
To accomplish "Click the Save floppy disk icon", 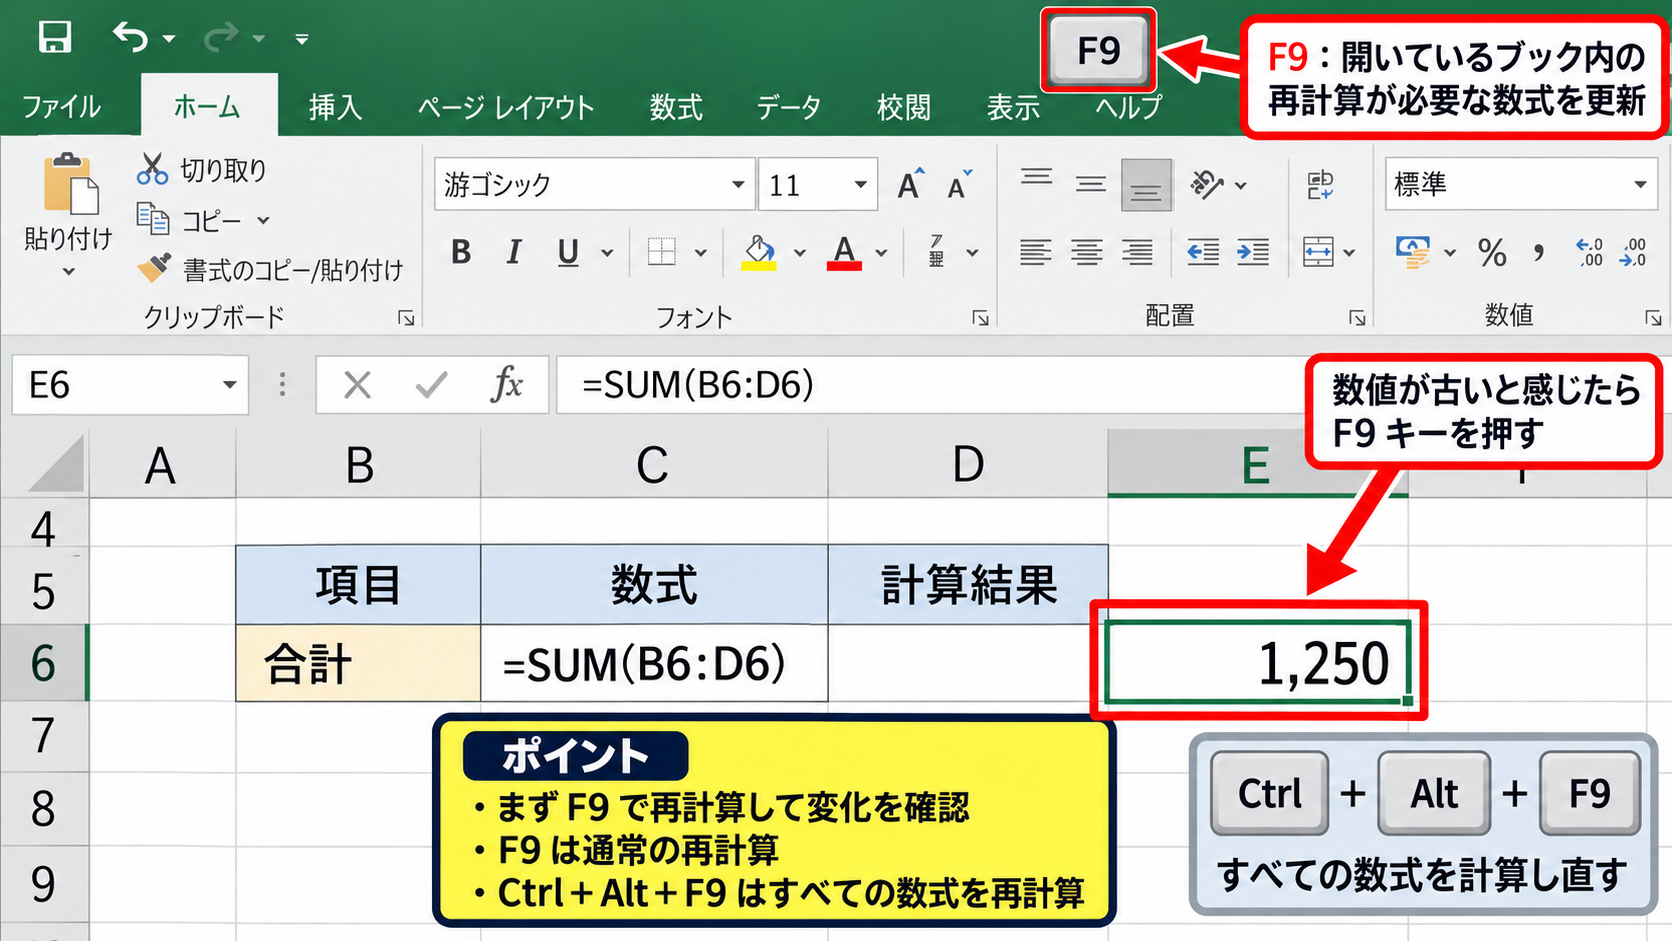I will (54, 37).
